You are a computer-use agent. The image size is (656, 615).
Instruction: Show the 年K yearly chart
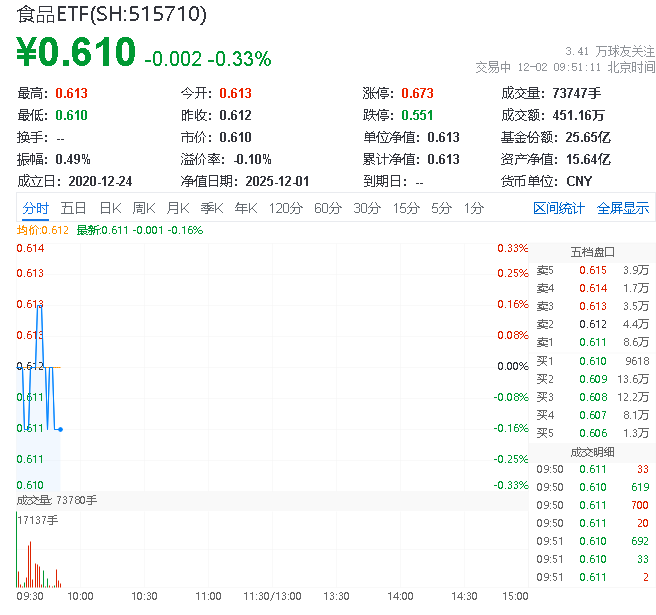(x=245, y=208)
